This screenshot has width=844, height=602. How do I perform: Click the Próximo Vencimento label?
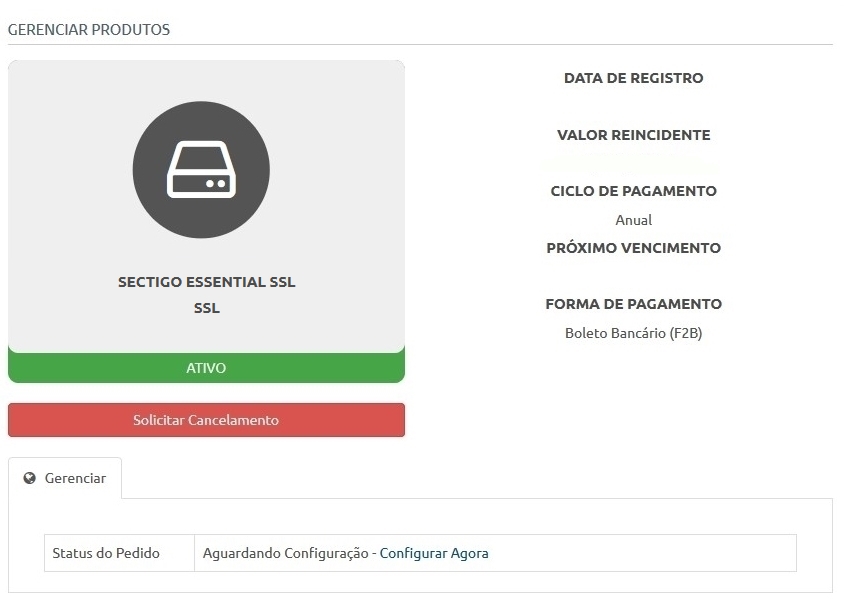634,248
